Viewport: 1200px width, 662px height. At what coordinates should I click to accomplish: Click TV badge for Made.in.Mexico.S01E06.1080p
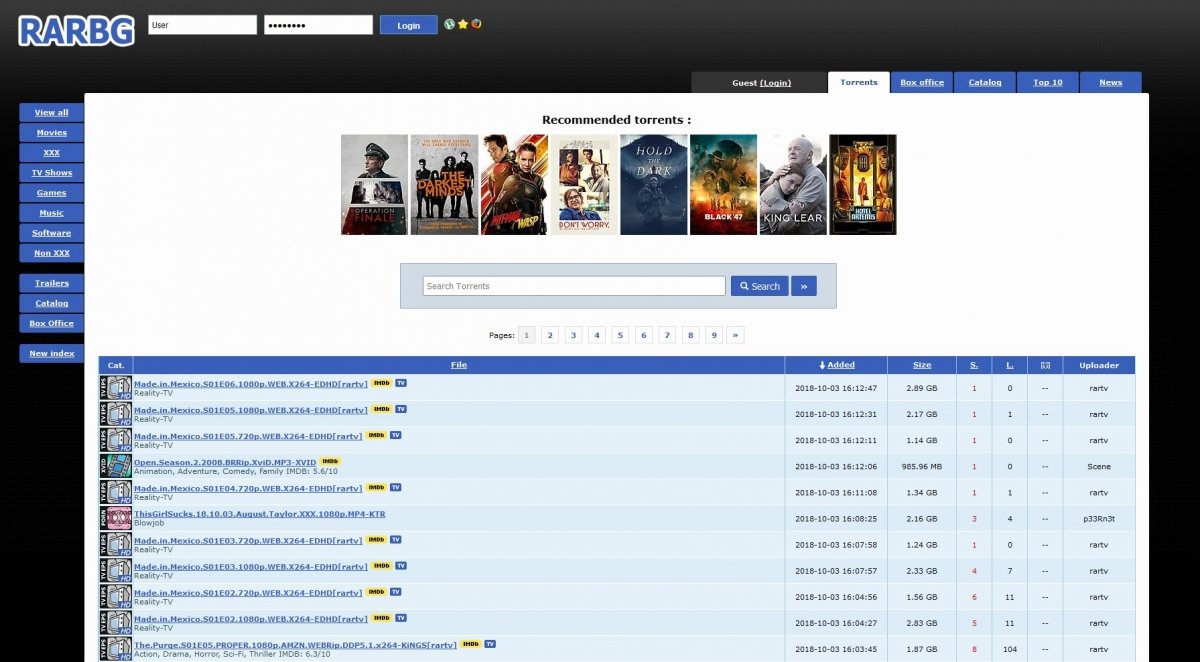point(401,383)
